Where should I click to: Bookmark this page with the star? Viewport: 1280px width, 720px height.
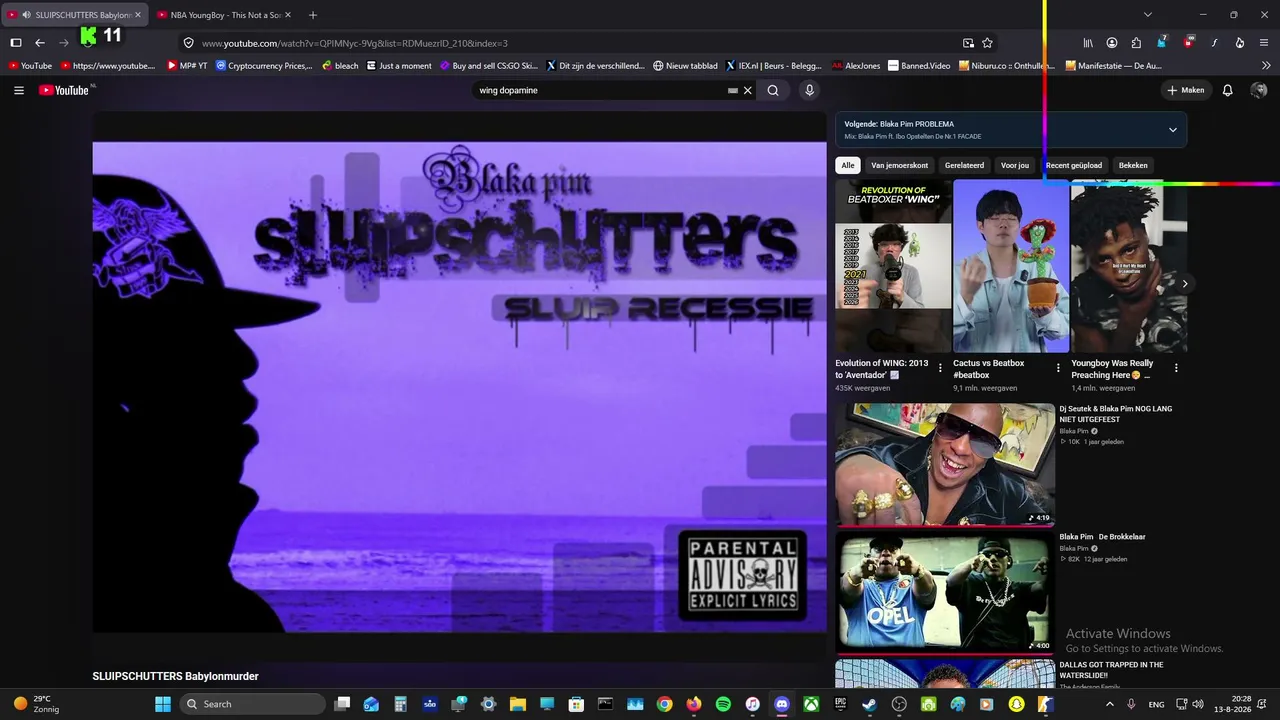tap(987, 43)
